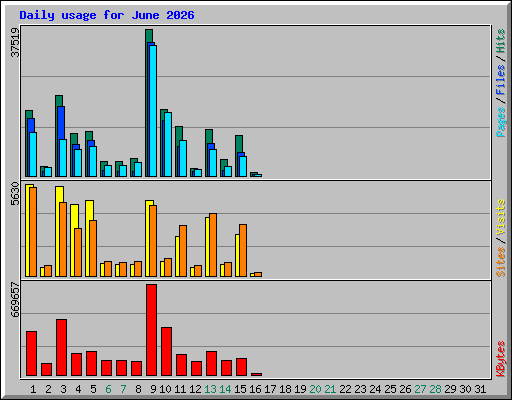Click day 24 on the x-axis
Image resolution: width=512 pixels, height=400 pixels.
[375, 389]
